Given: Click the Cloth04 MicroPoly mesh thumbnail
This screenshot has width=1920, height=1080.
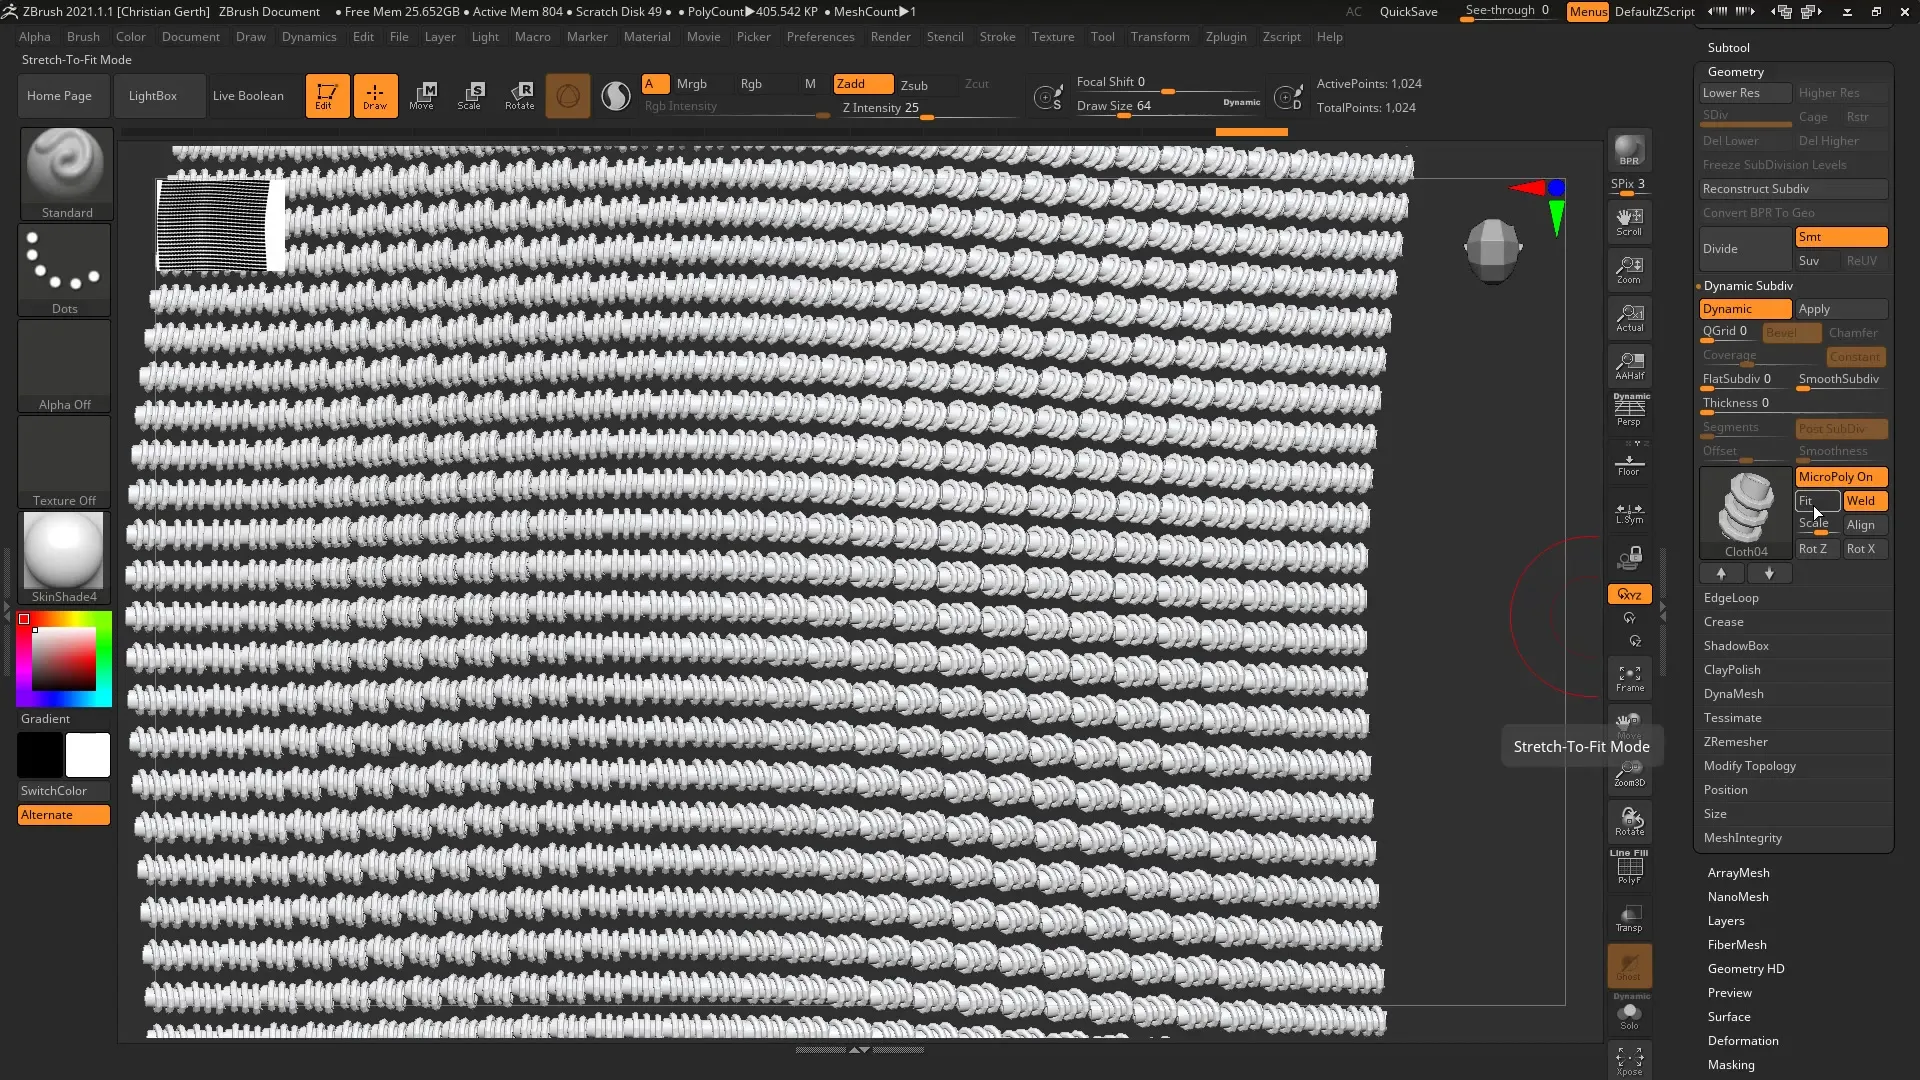Looking at the screenshot, I should (1746, 513).
